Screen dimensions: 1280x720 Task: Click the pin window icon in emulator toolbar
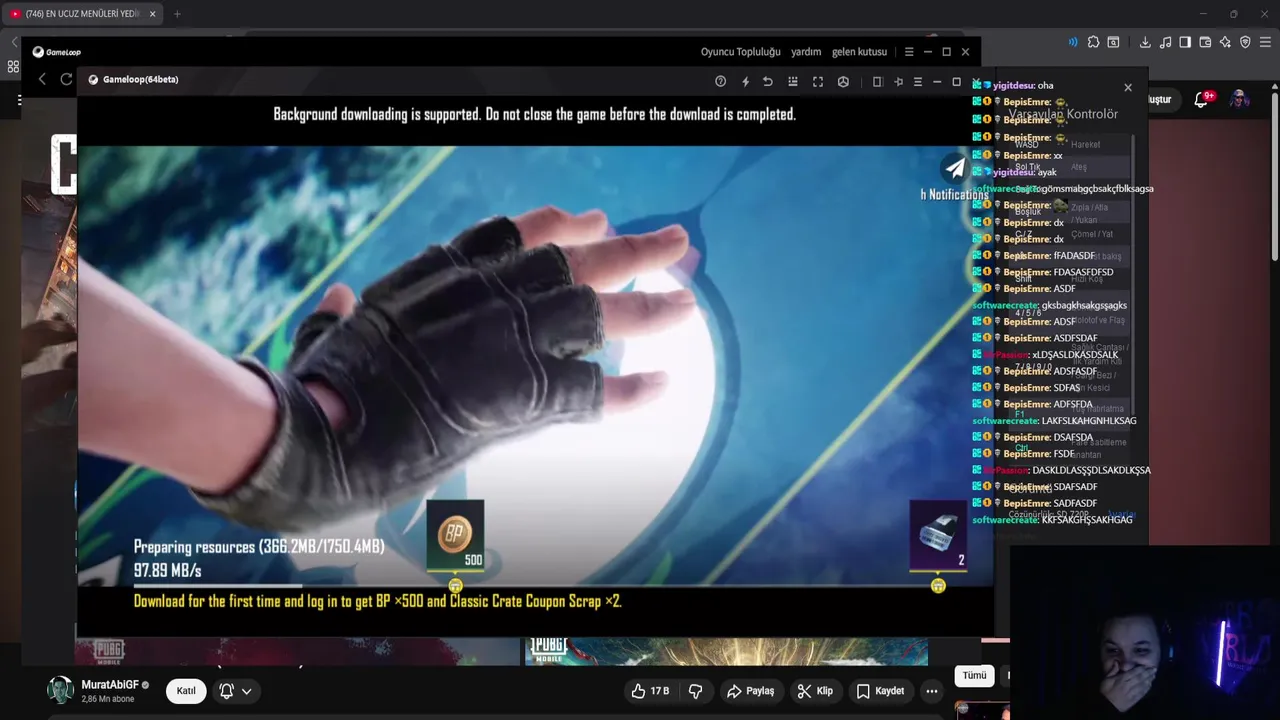(x=898, y=81)
